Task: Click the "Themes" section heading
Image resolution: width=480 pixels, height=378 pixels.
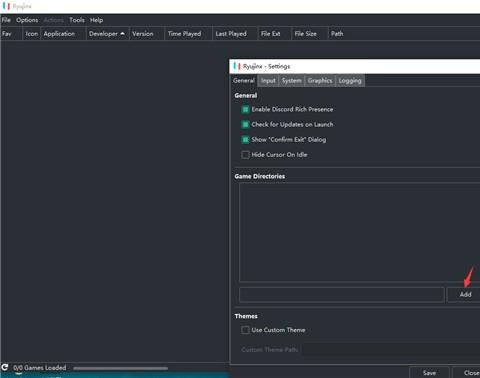Action: pyautogui.click(x=246, y=316)
